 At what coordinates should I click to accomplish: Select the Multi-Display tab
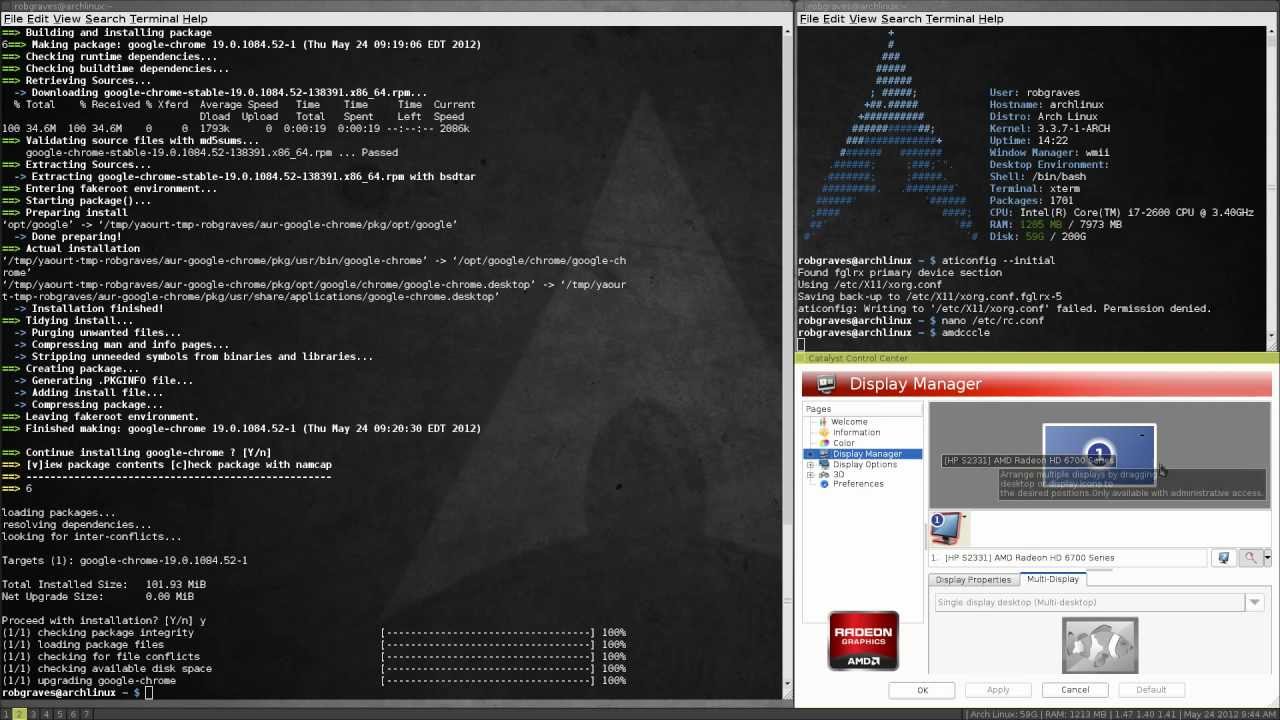point(1053,579)
